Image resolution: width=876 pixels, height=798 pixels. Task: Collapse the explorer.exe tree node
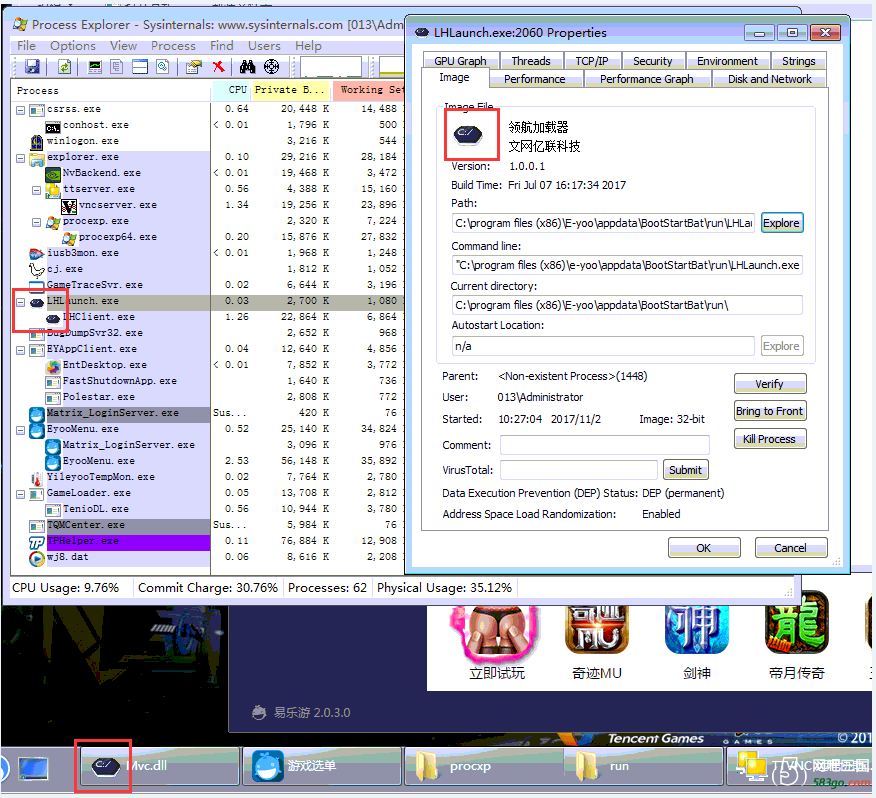(21, 158)
